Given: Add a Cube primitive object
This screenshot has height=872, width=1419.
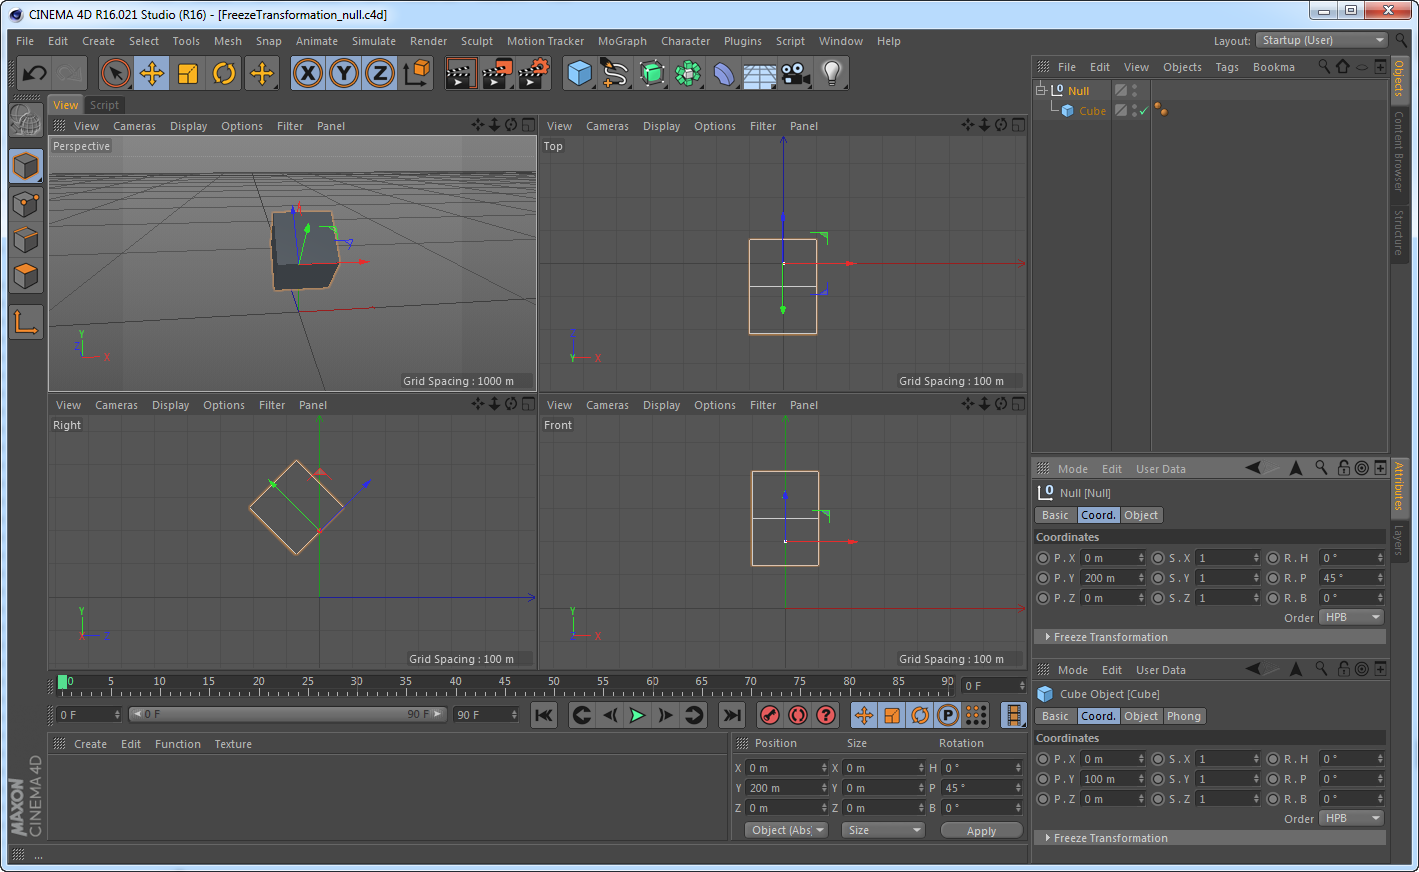Looking at the screenshot, I should point(579,73).
